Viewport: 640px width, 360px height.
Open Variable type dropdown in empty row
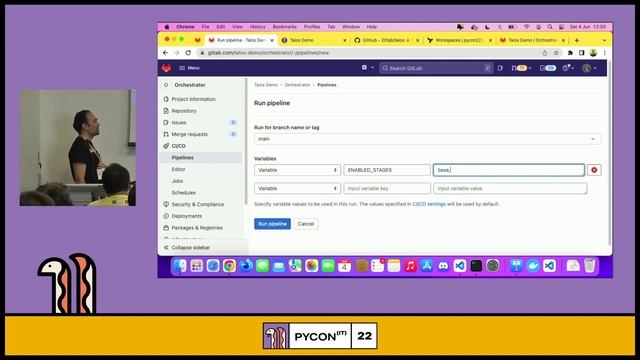pyautogui.click(x=297, y=189)
